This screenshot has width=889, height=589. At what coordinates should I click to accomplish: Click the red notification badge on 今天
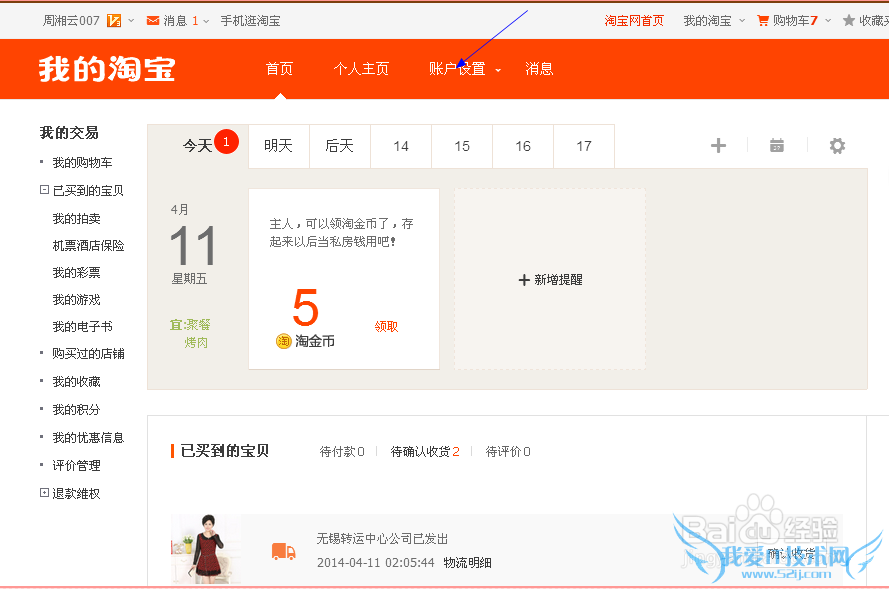[x=226, y=142]
